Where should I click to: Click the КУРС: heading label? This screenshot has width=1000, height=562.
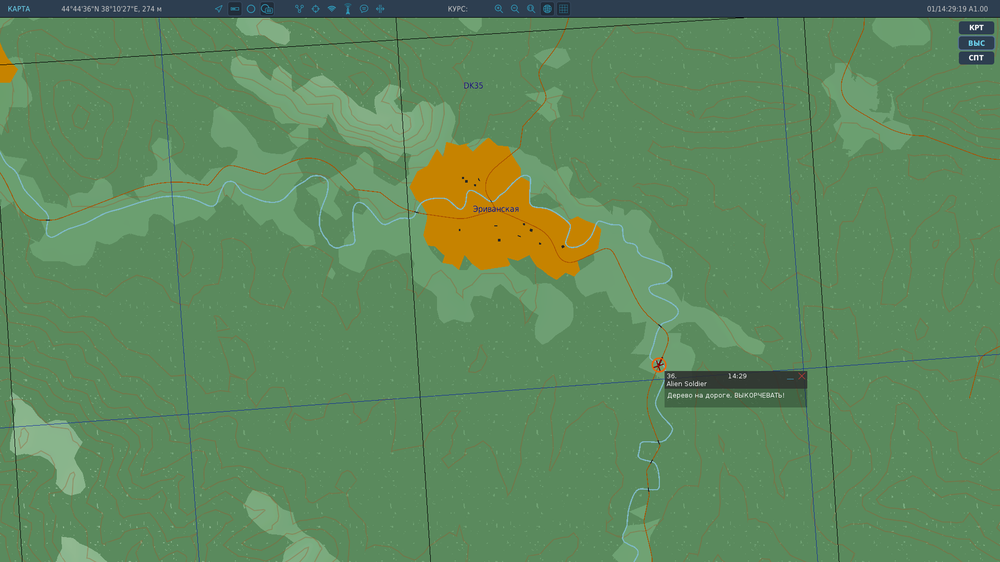point(457,9)
